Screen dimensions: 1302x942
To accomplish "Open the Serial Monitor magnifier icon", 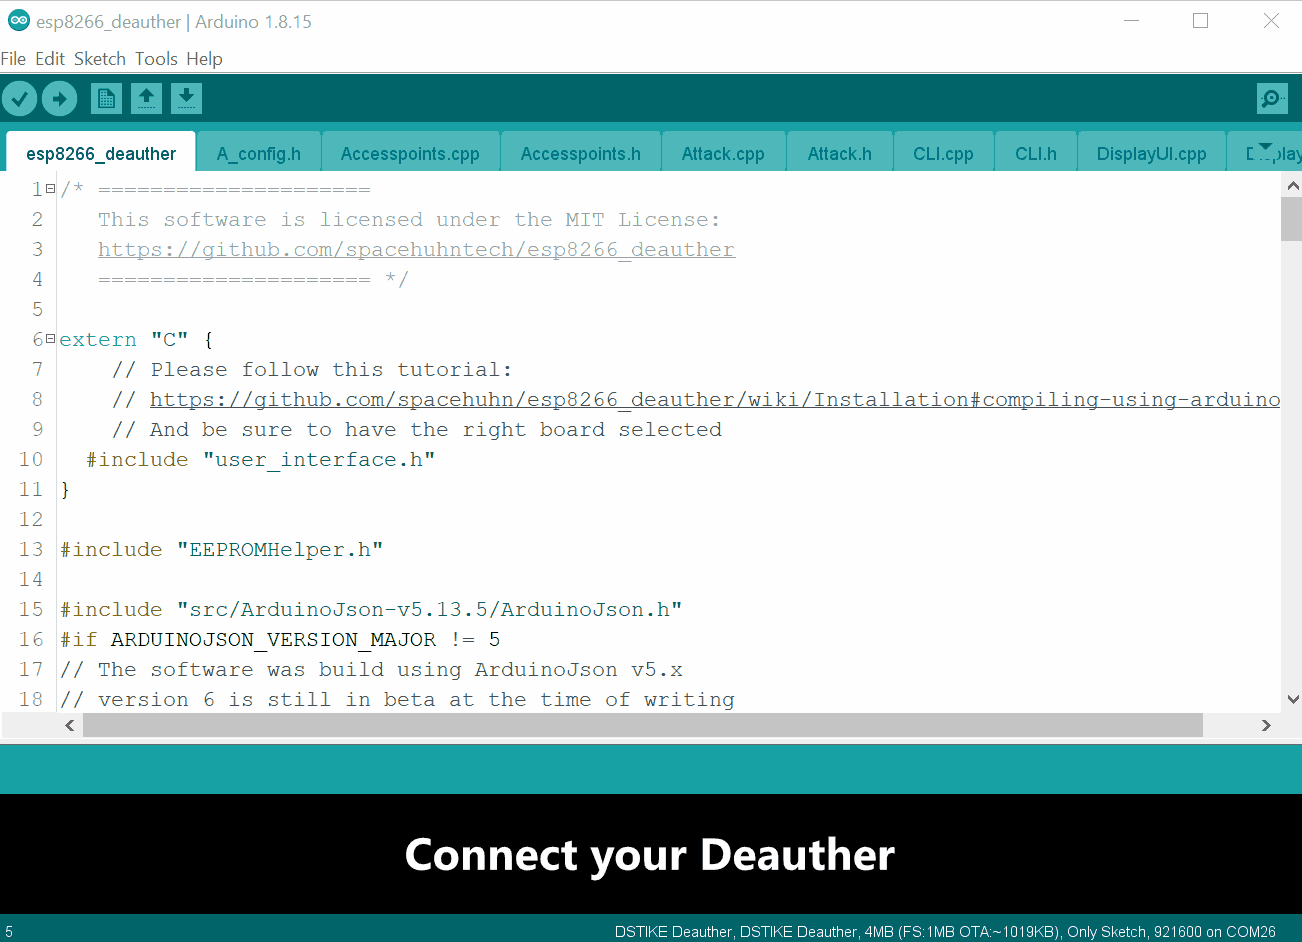I will tap(1272, 98).
